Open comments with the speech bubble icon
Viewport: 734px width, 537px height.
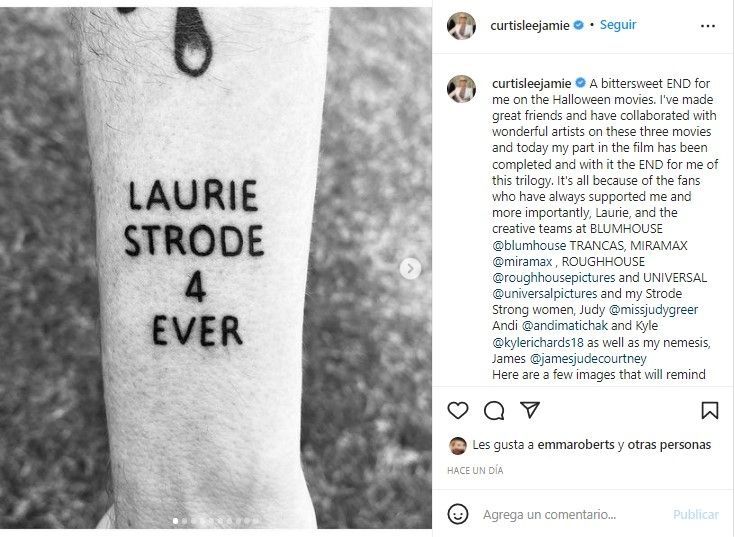tap(494, 411)
